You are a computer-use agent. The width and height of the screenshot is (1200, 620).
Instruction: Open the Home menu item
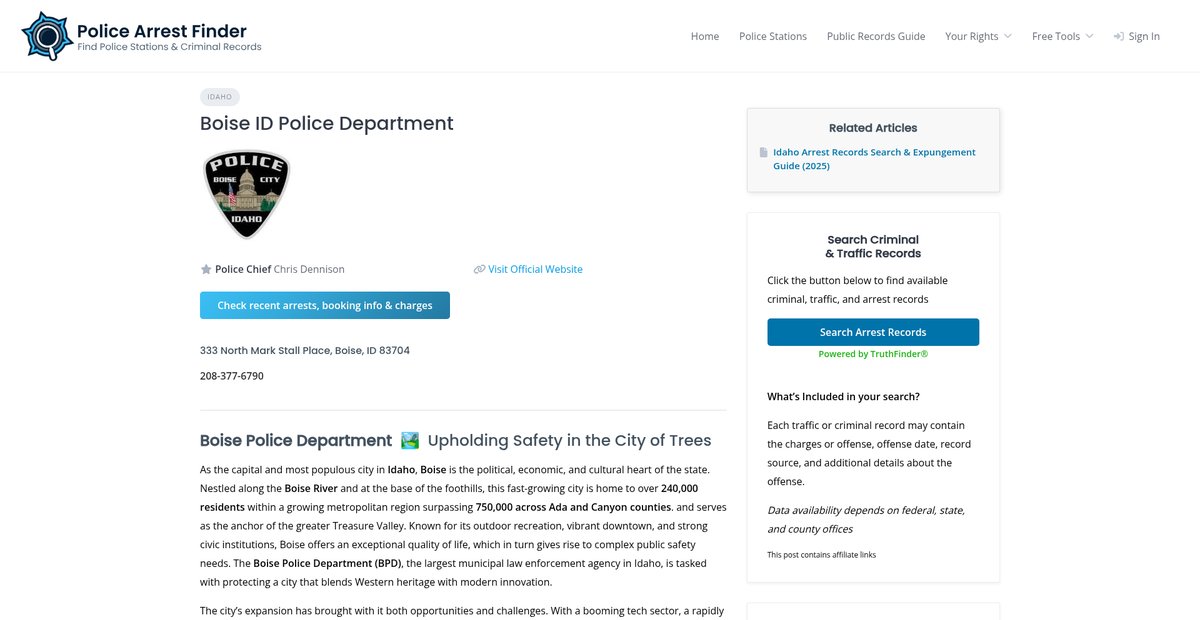point(705,36)
